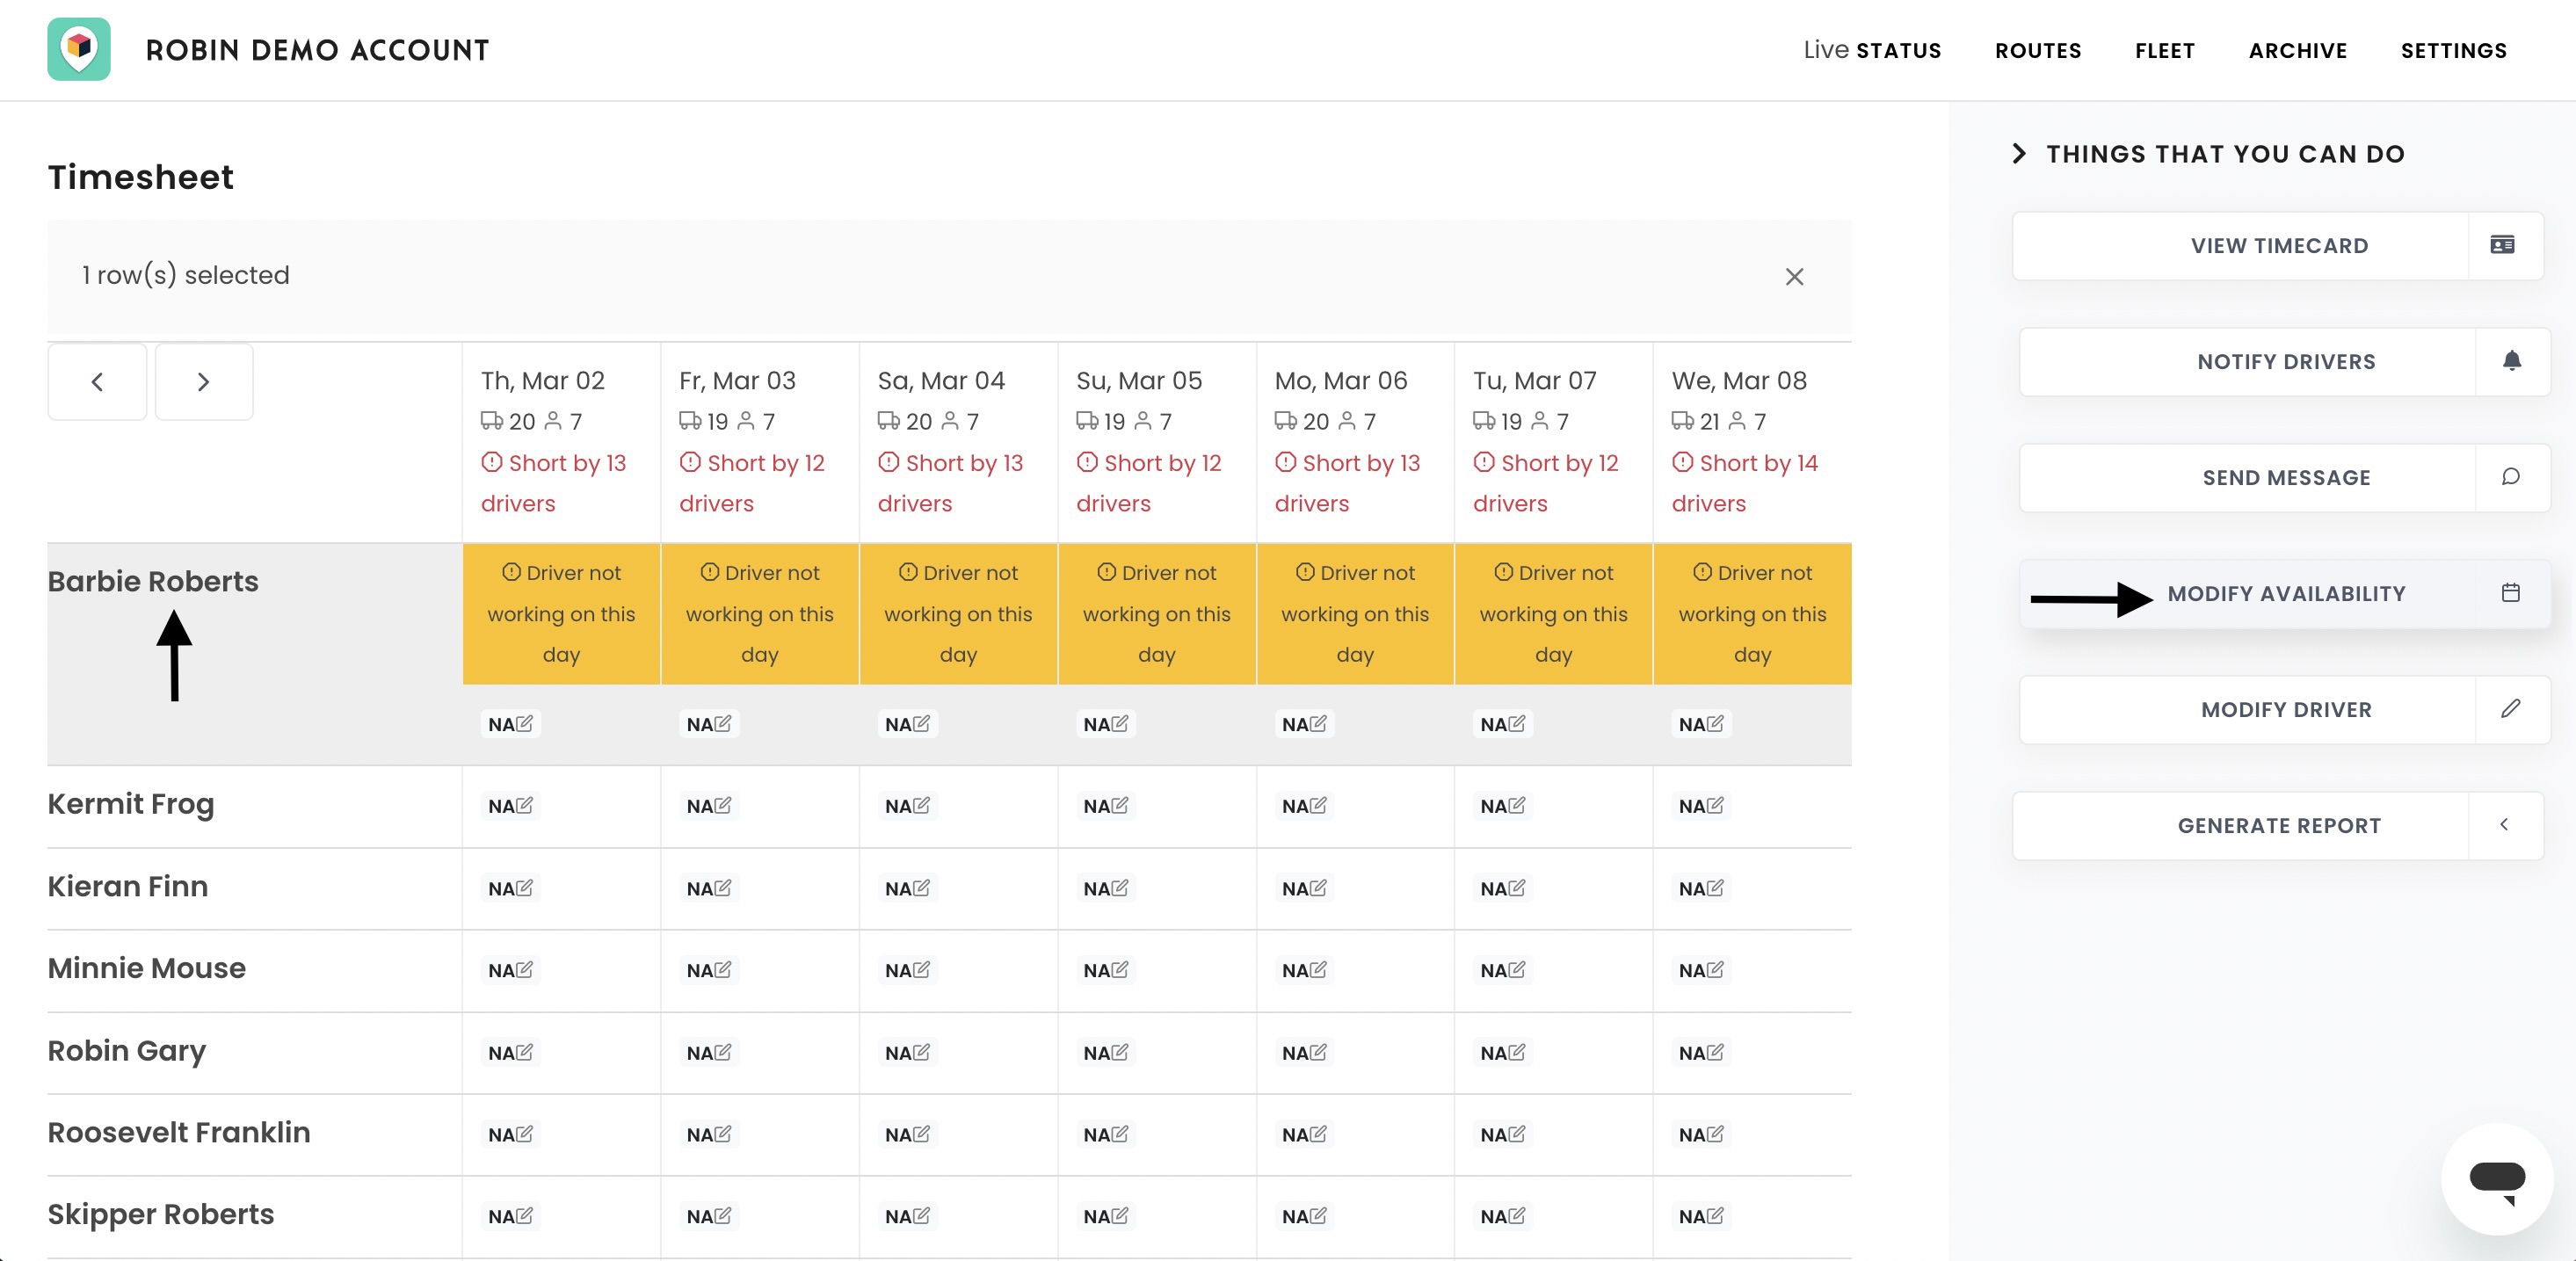
Task: Open the Archive menu item
Action: point(2298,50)
